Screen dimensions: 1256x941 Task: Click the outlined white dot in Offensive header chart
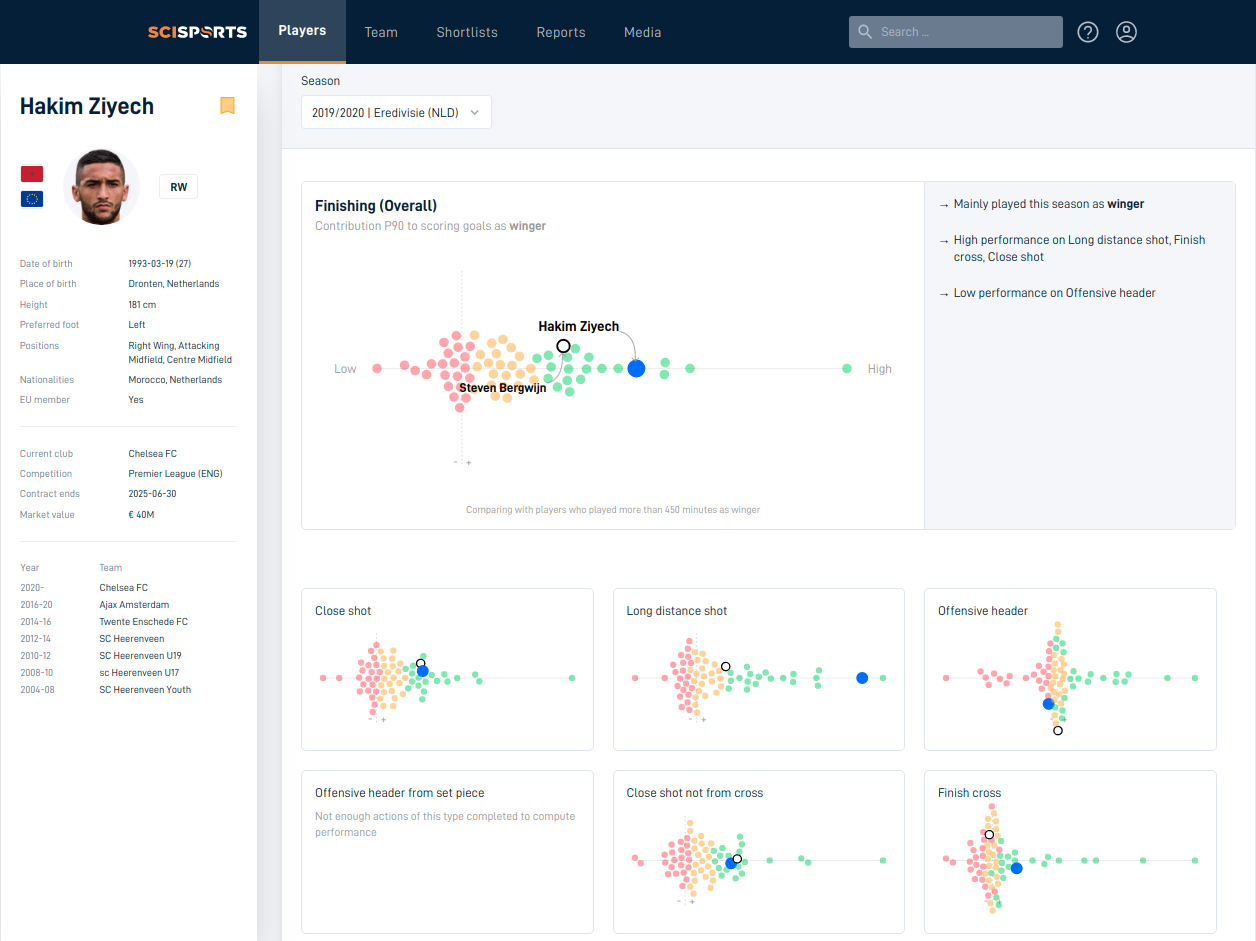click(1058, 730)
